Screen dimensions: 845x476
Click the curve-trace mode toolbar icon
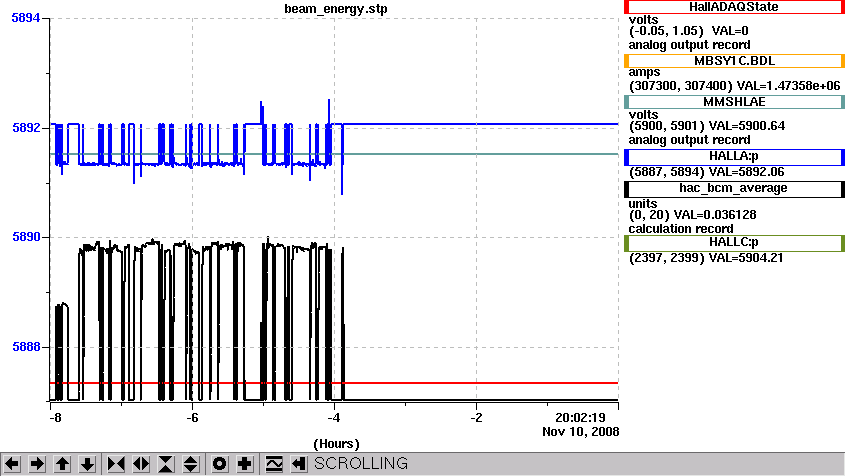[274, 464]
